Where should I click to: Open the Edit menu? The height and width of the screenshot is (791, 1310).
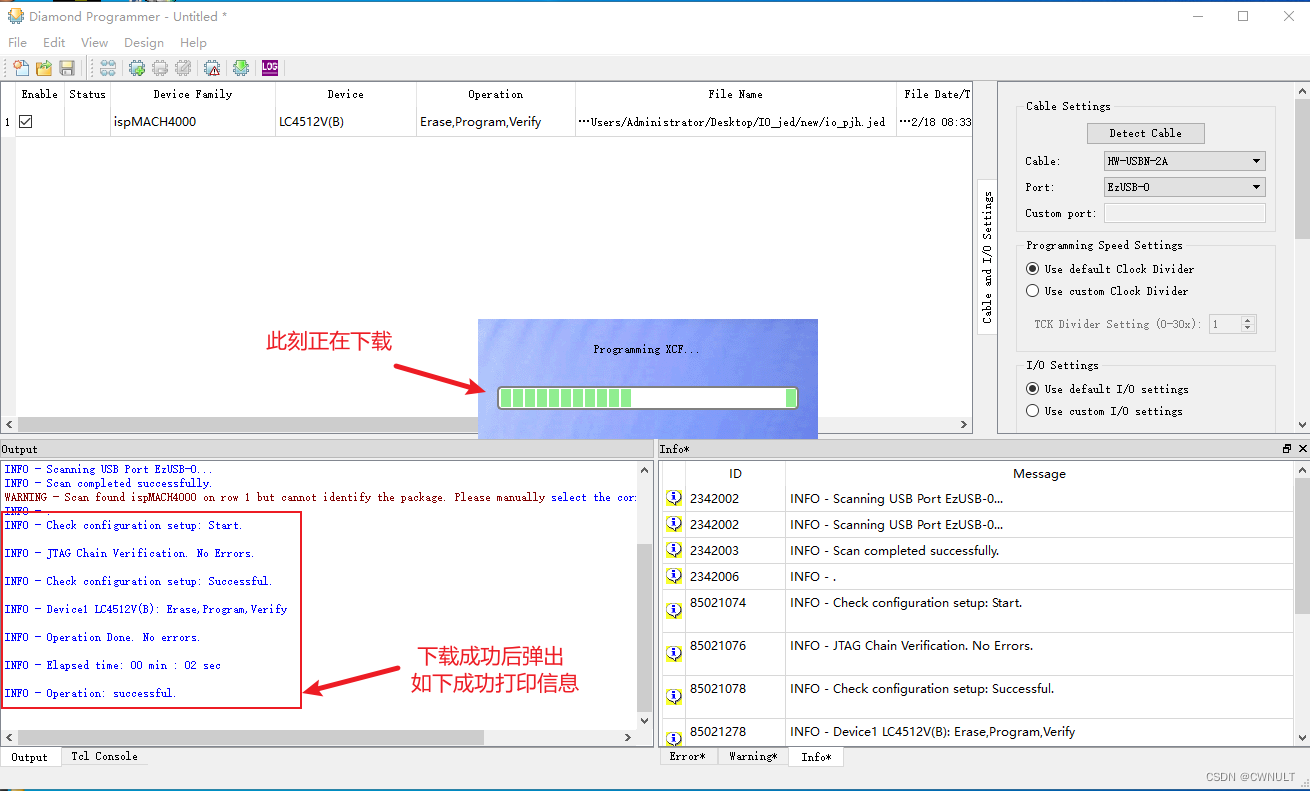(x=54, y=42)
